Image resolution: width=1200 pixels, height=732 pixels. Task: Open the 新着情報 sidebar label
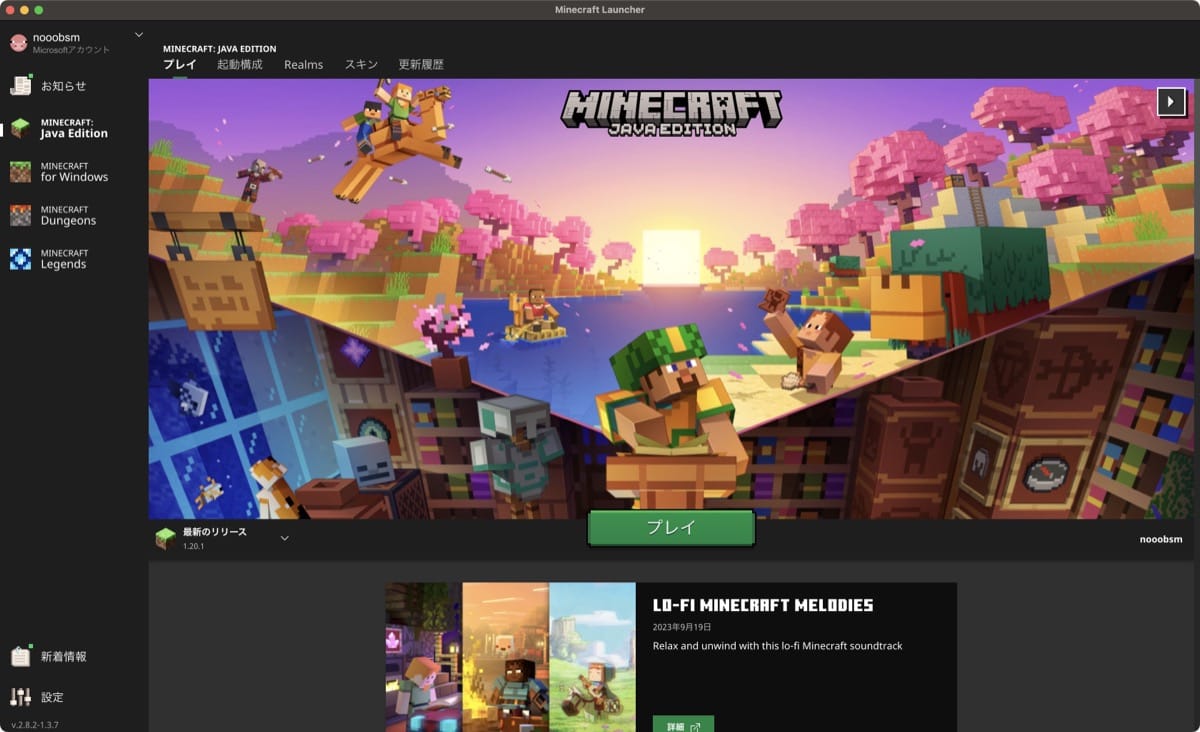[x=63, y=657]
